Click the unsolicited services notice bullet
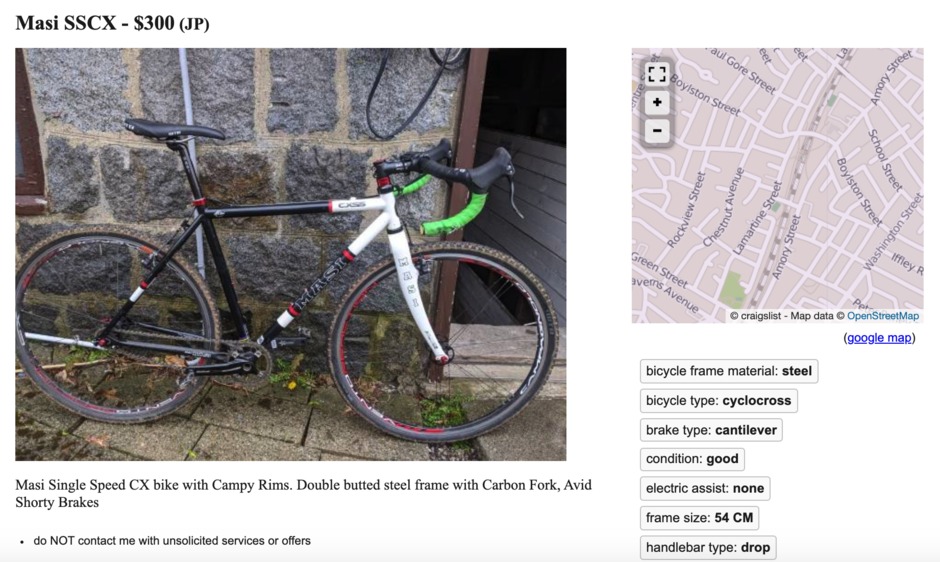 [172, 541]
